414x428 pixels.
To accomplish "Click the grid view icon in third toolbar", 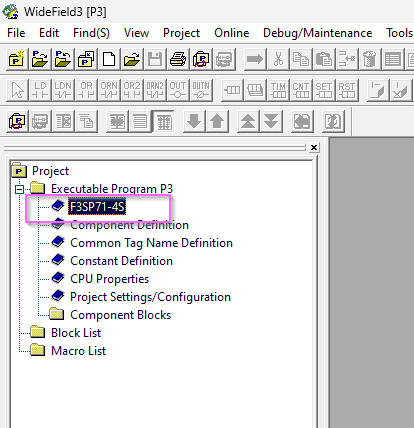I will pyautogui.click(x=163, y=121).
